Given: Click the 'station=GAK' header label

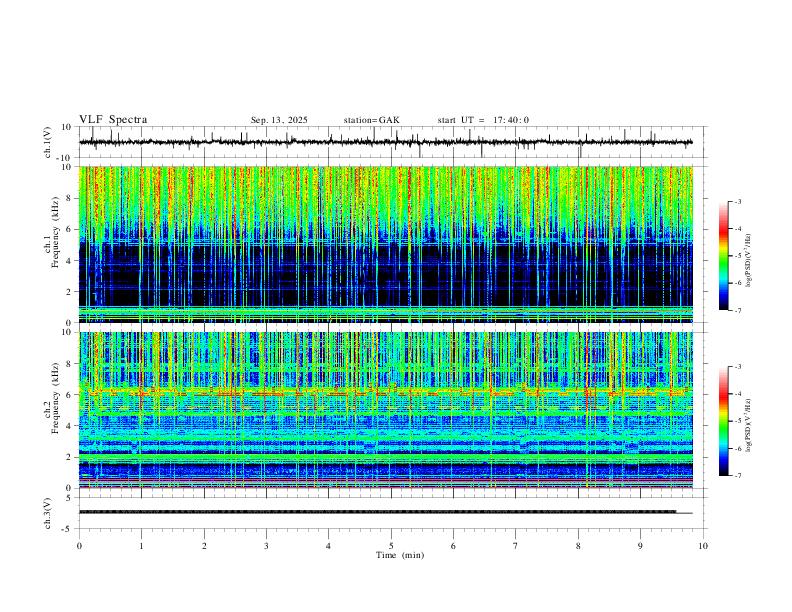Looking at the screenshot, I should tap(371, 120).
